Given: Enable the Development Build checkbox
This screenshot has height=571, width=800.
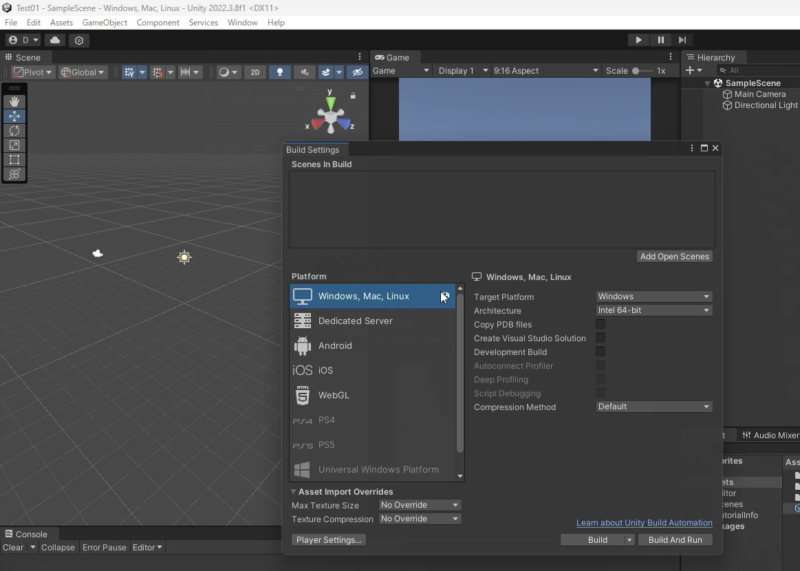Looking at the screenshot, I should coord(601,352).
